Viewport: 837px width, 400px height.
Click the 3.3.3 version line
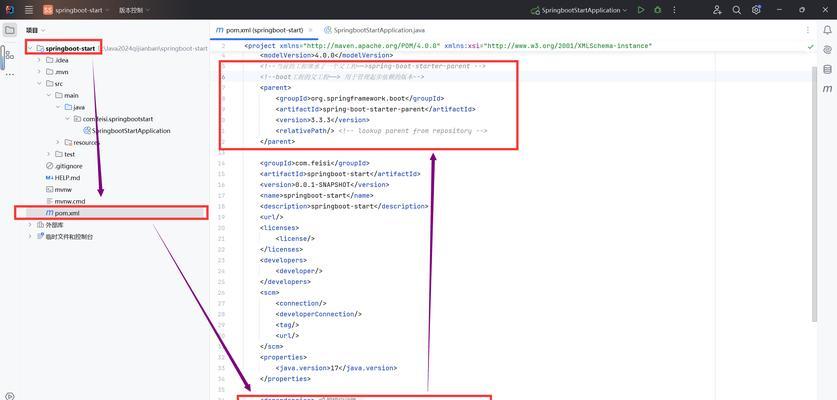coord(322,120)
